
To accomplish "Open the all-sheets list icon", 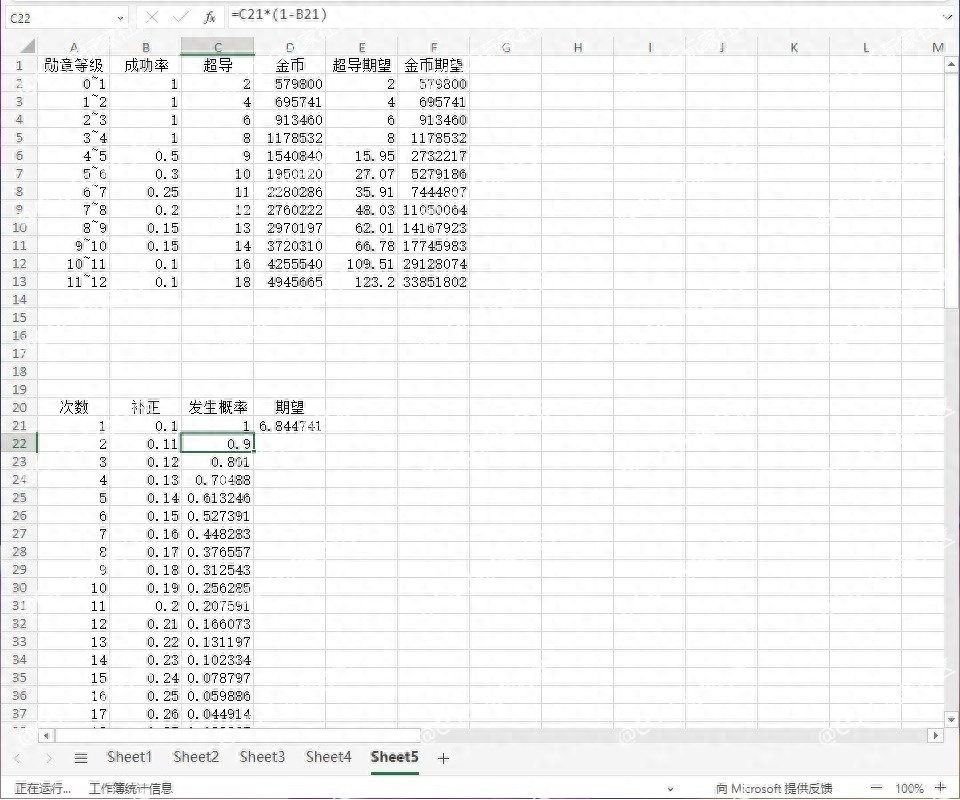I will 80,758.
